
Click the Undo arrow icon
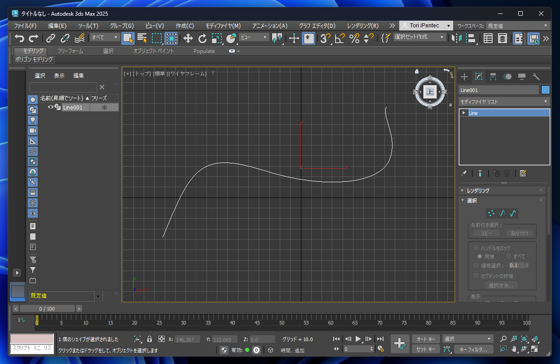(x=19, y=38)
